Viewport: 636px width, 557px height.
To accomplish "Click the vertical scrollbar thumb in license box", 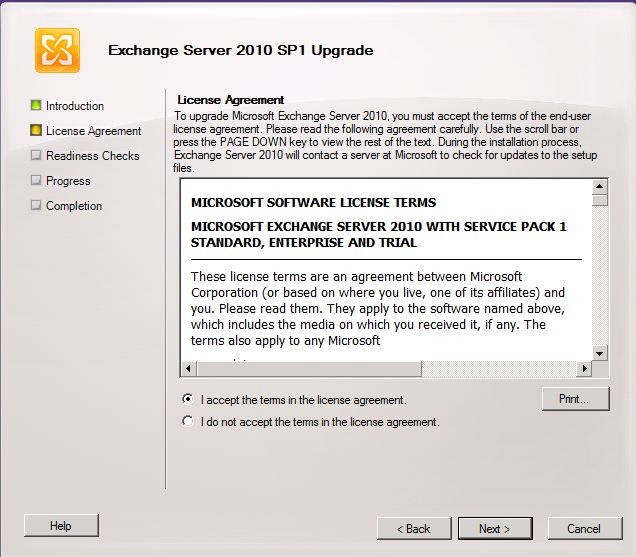I will click(x=599, y=199).
